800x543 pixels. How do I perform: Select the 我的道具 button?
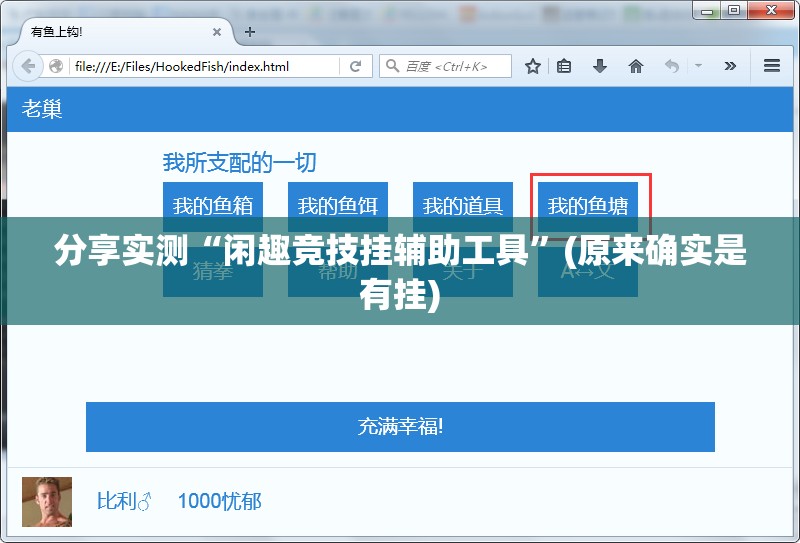tap(463, 204)
